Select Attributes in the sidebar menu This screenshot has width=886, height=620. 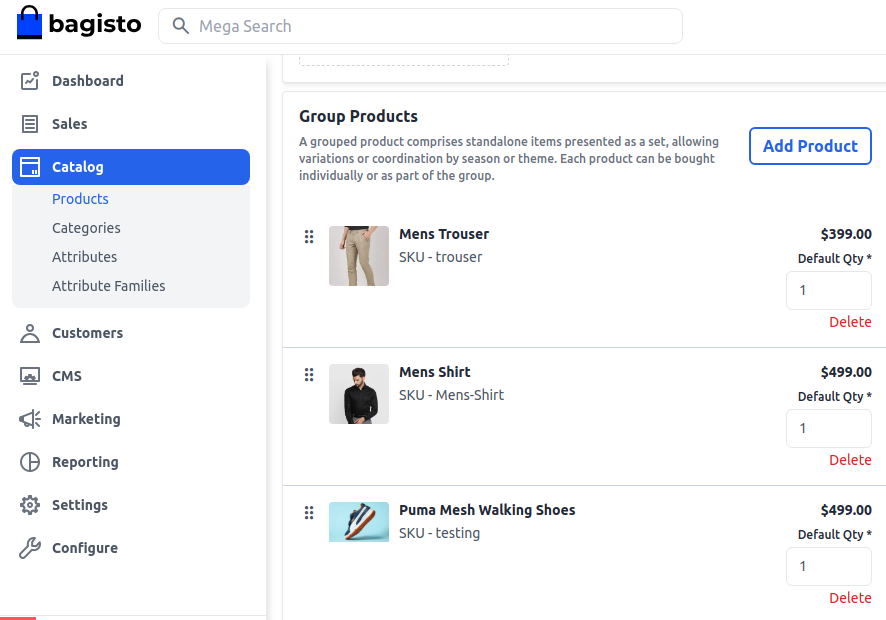point(84,257)
